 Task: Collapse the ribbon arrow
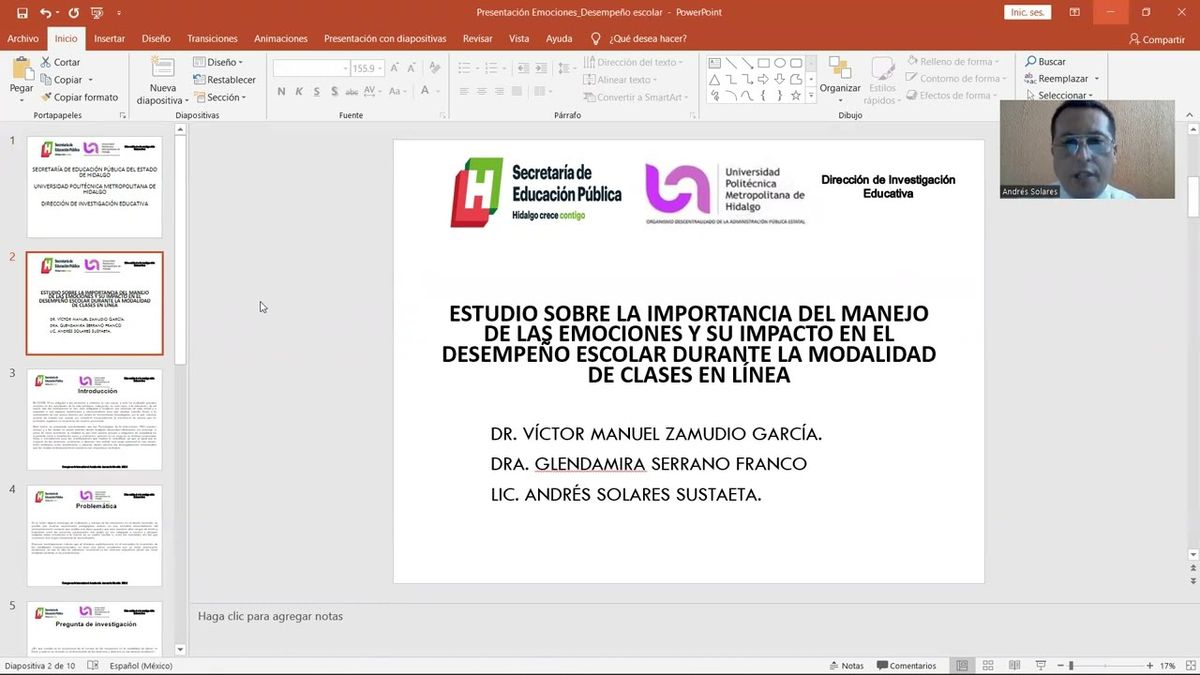tap(1190, 115)
